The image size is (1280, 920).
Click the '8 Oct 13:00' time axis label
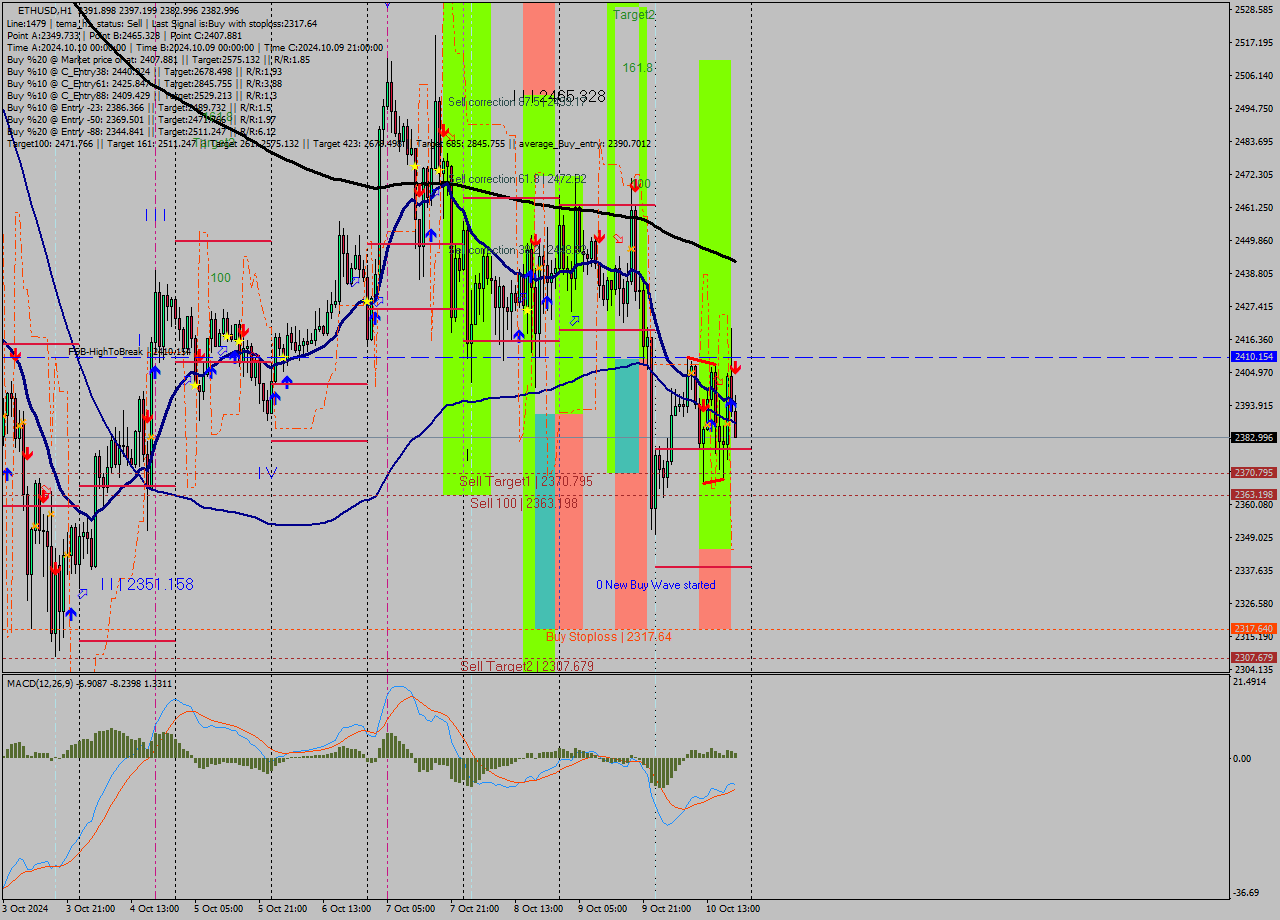coord(538,909)
